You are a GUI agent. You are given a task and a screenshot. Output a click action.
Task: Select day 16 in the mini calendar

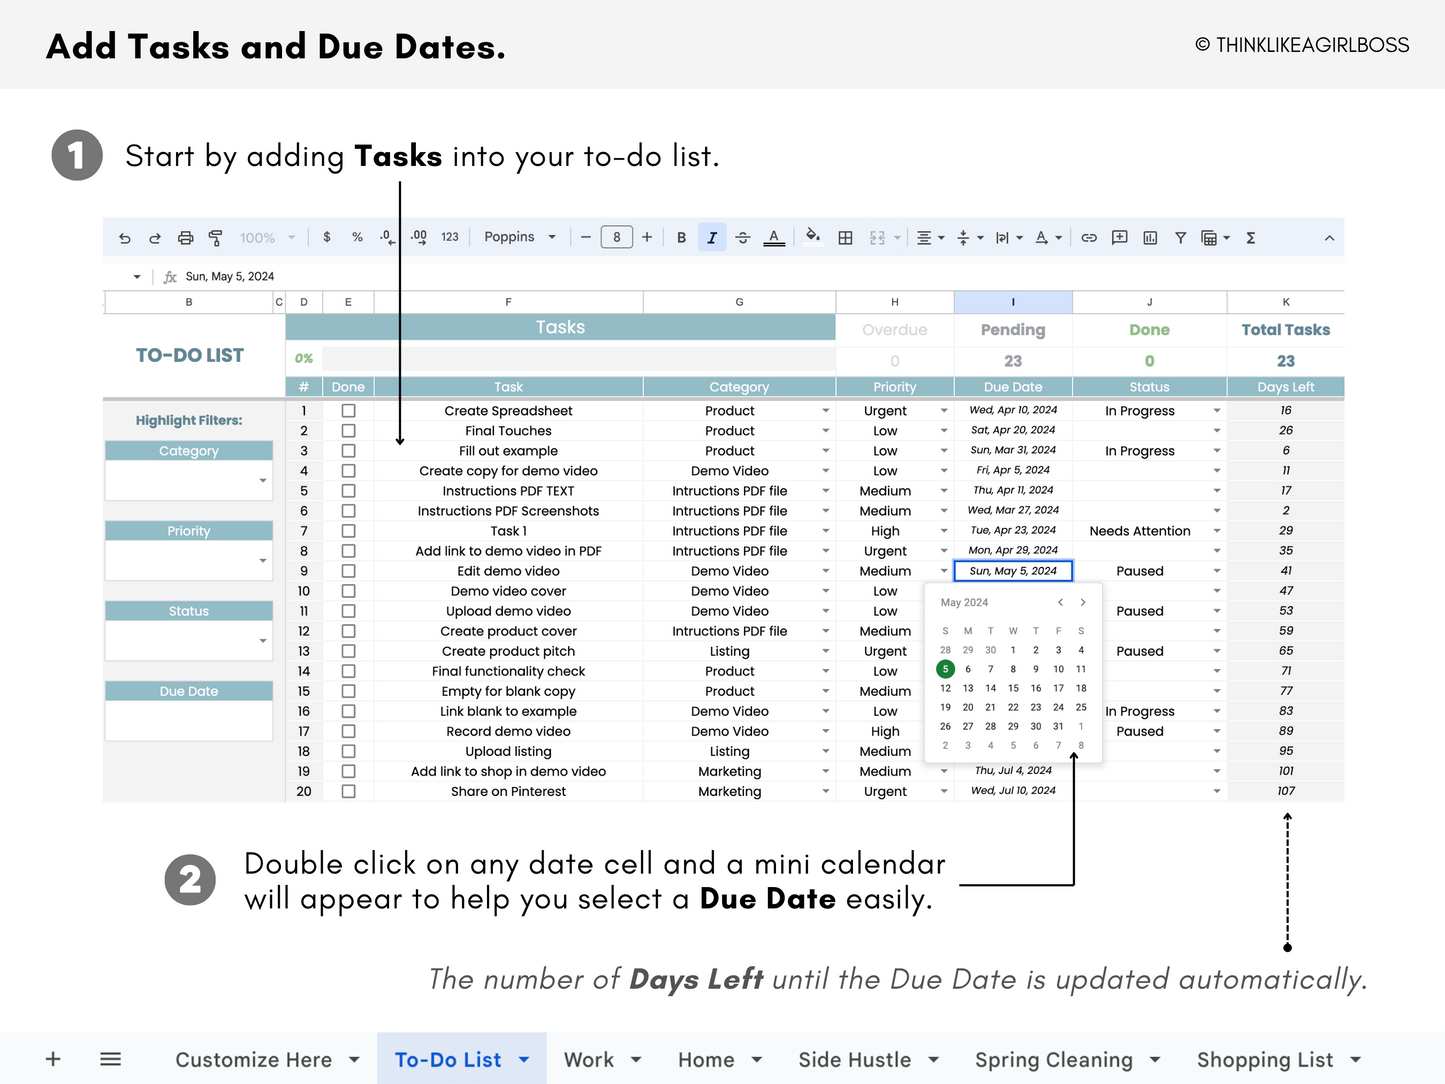pyautogui.click(x=1036, y=688)
